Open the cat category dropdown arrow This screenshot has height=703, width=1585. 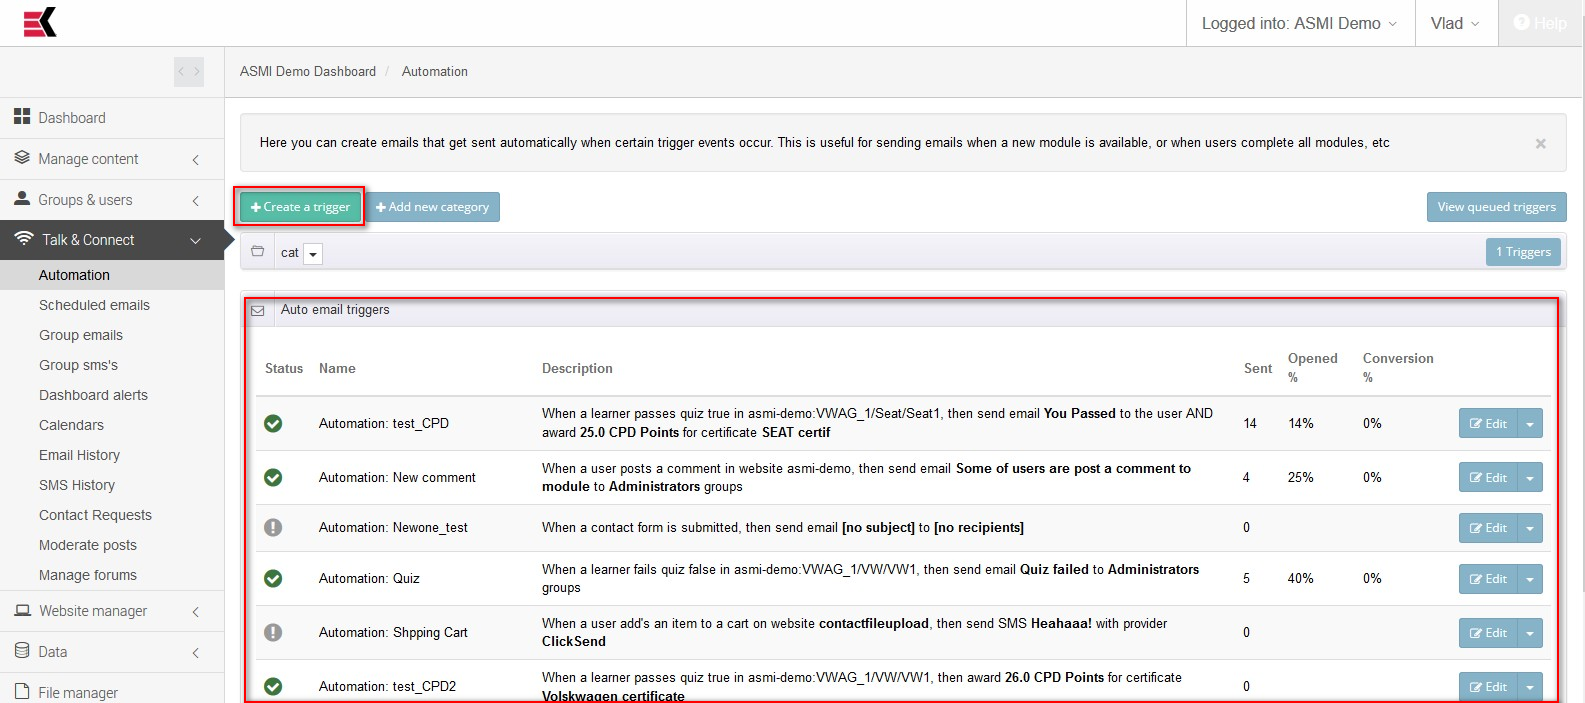coord(313,254)
